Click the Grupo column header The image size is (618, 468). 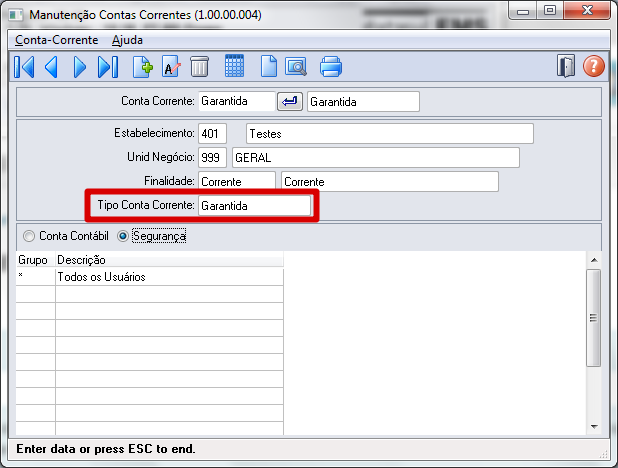[x=35, y=260]
